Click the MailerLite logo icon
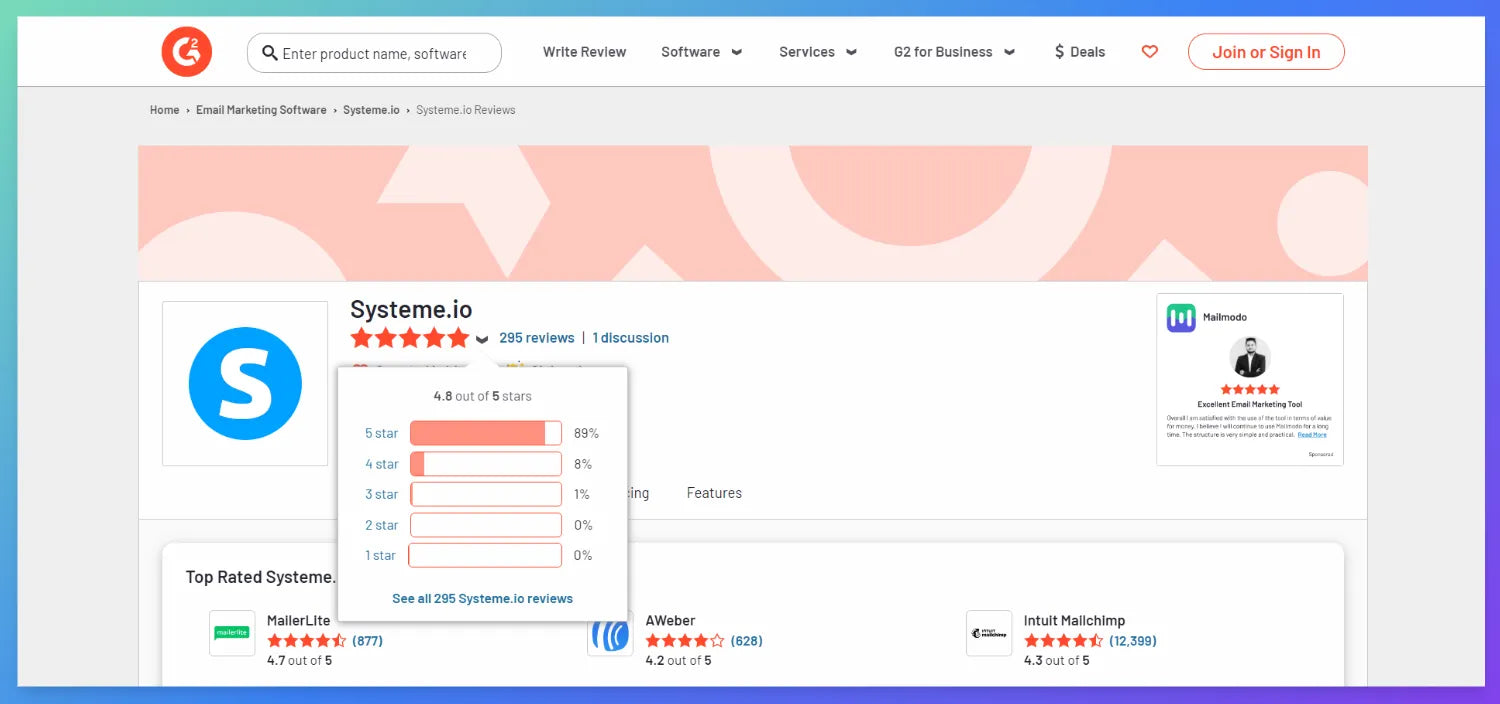 (x=232, y=633)
